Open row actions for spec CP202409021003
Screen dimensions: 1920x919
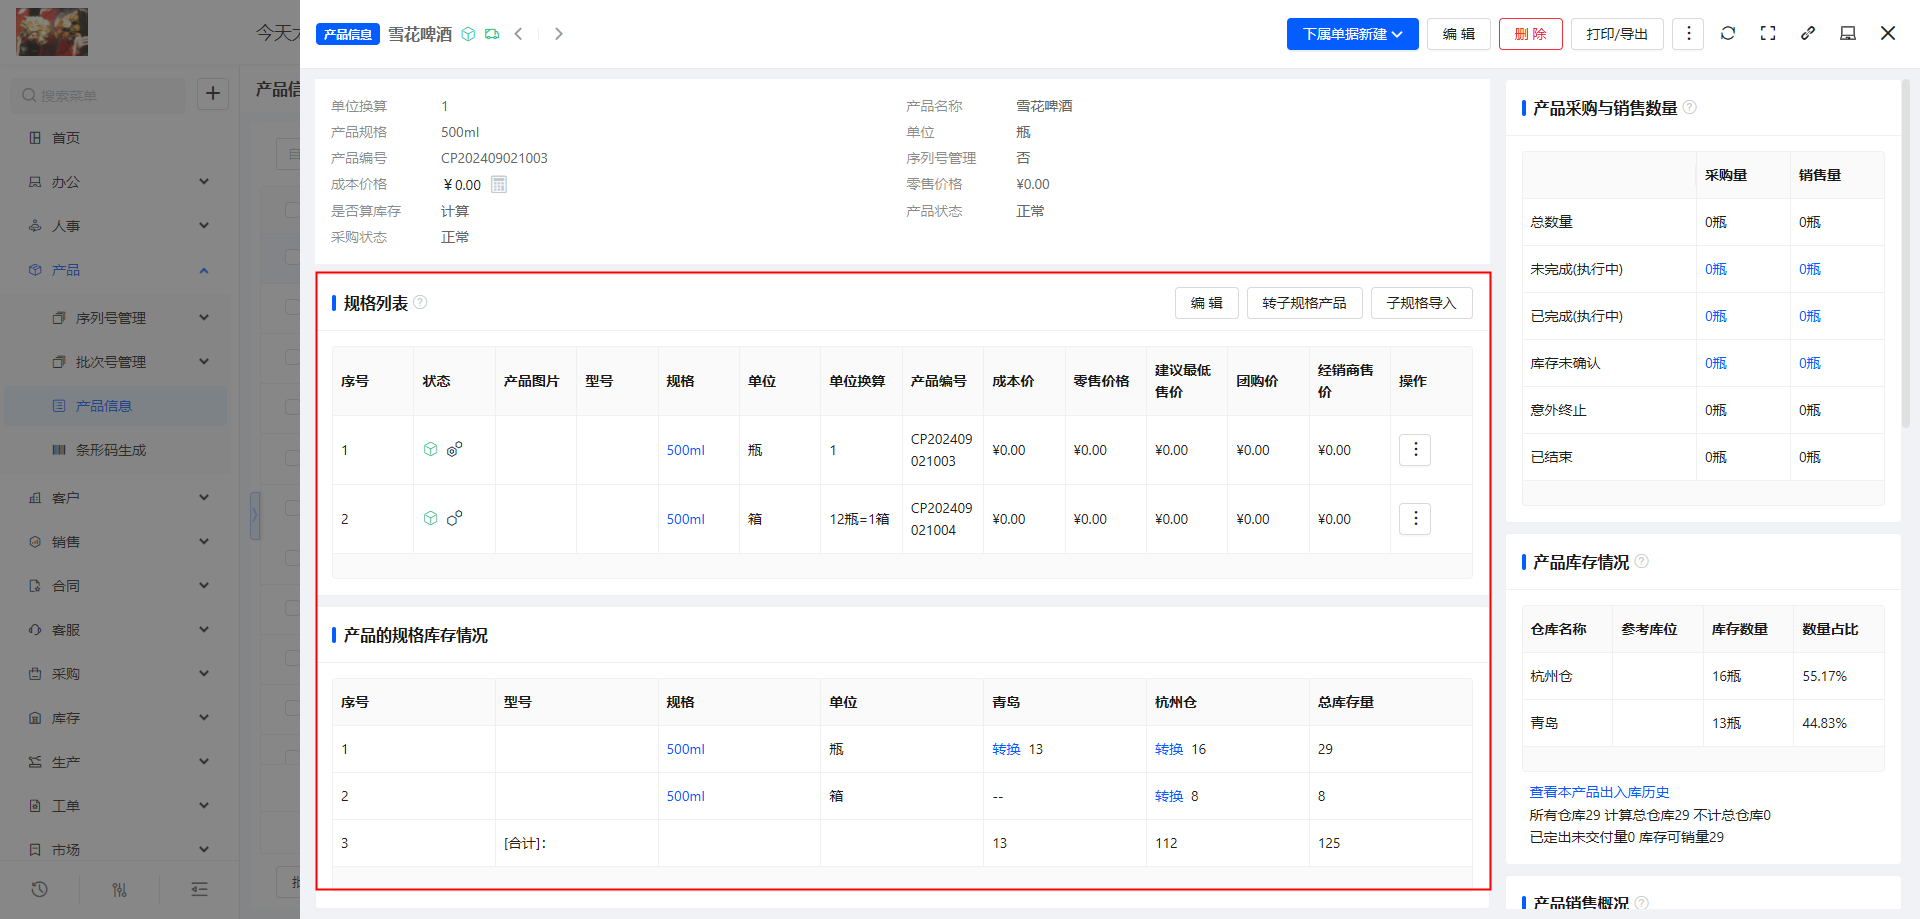click(1415, 450)
